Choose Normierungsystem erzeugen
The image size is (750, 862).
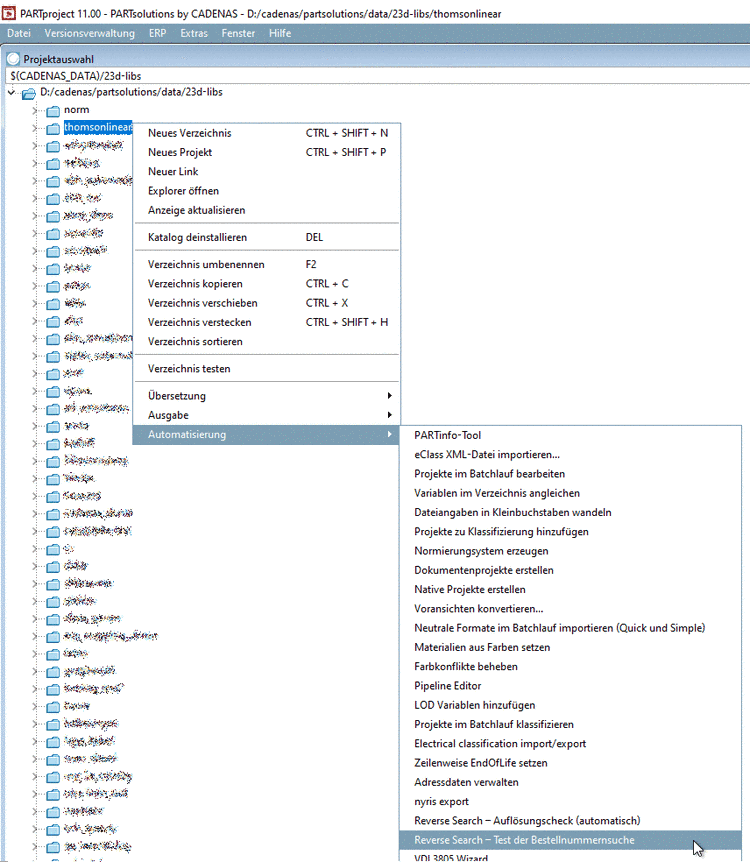[570, 551]
